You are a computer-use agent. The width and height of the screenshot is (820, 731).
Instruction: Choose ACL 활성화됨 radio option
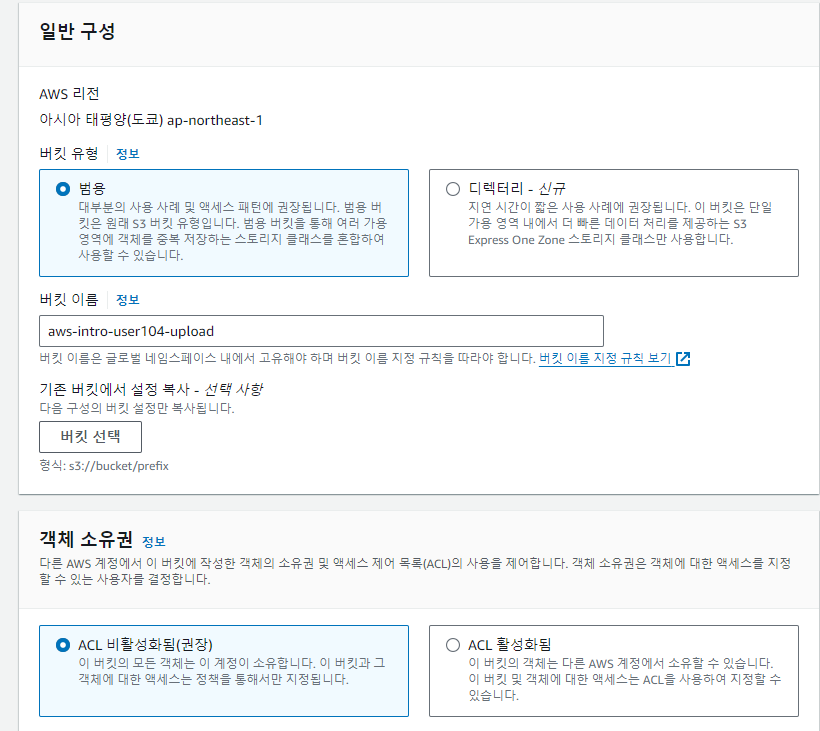click(453, 645)
